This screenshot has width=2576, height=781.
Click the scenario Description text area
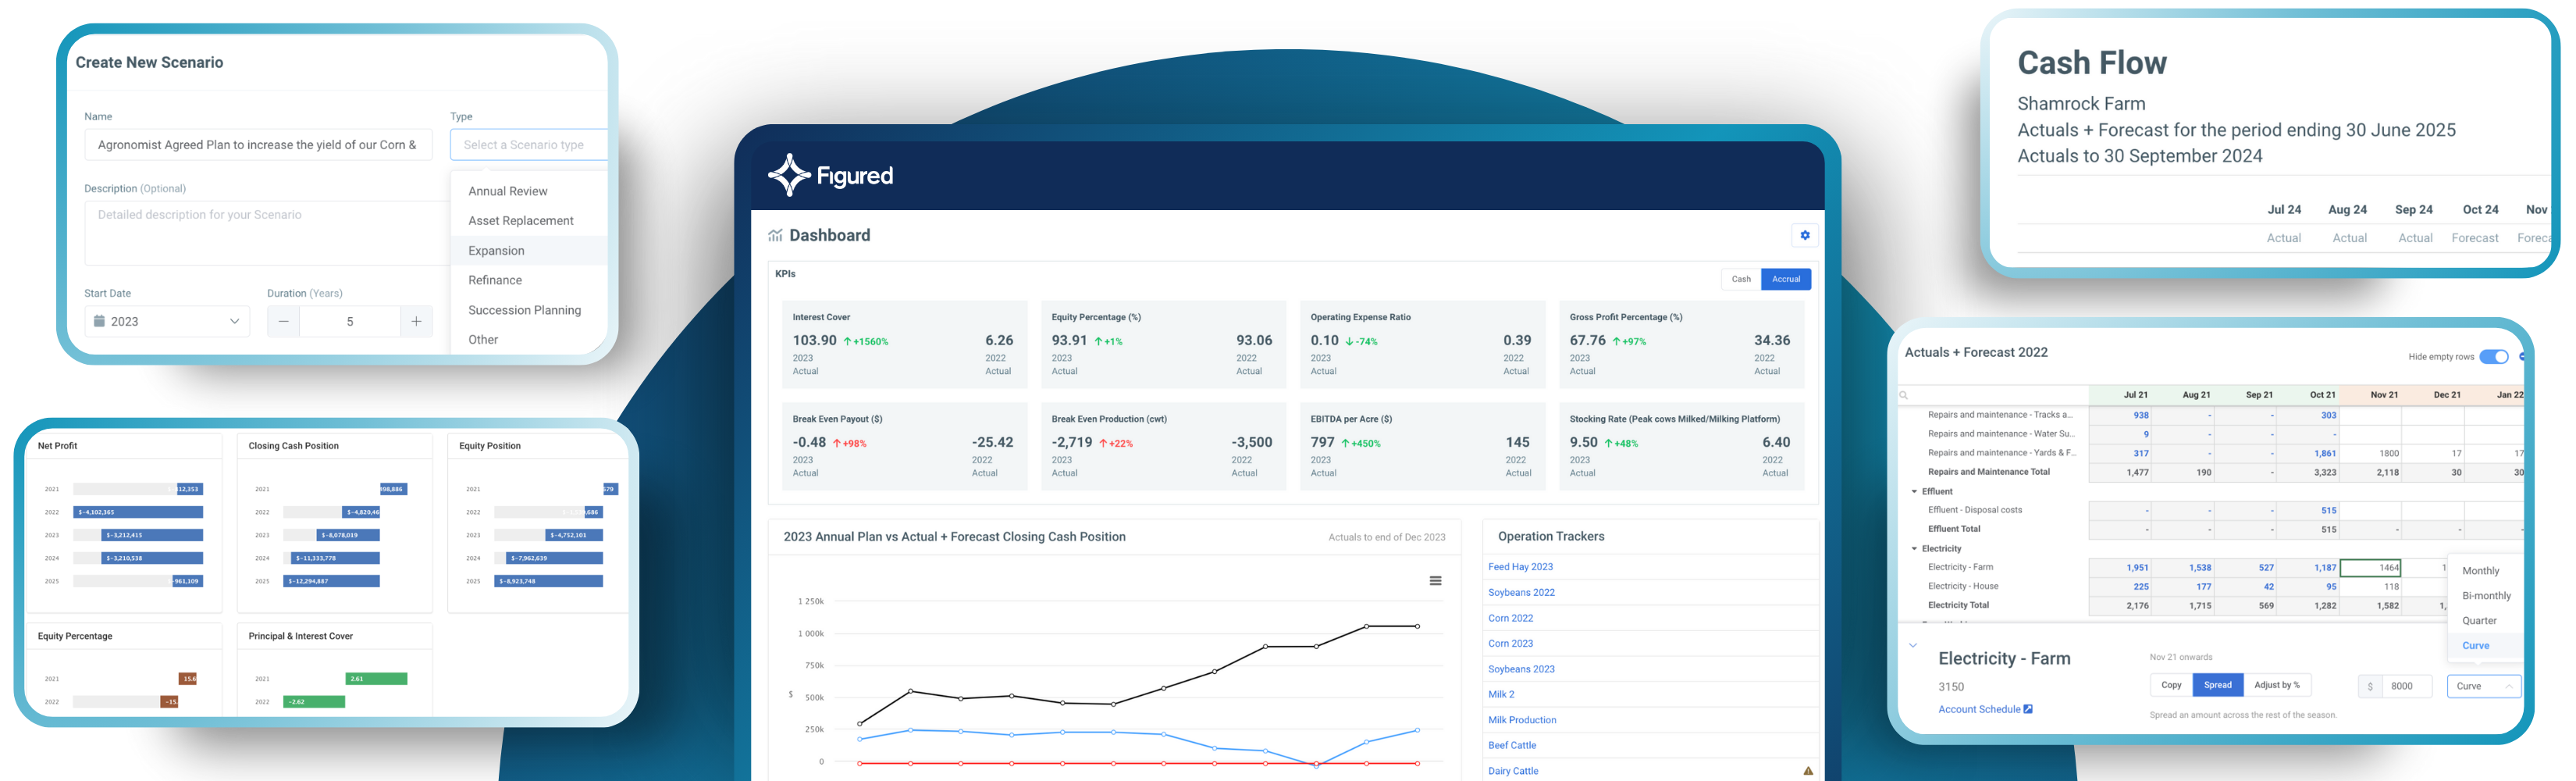[x=267, y=233]
